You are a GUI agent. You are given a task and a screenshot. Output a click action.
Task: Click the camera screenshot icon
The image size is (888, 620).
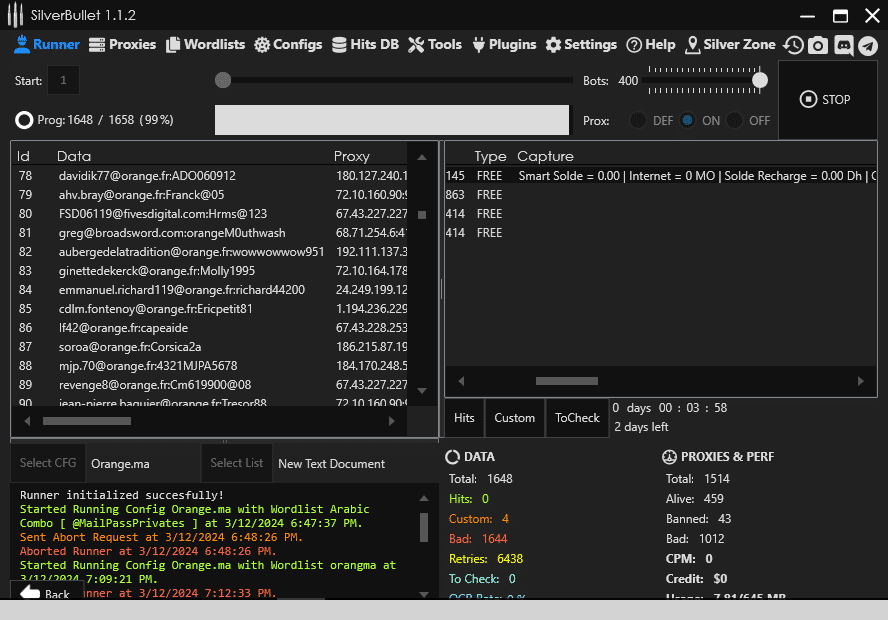[818, 45]
